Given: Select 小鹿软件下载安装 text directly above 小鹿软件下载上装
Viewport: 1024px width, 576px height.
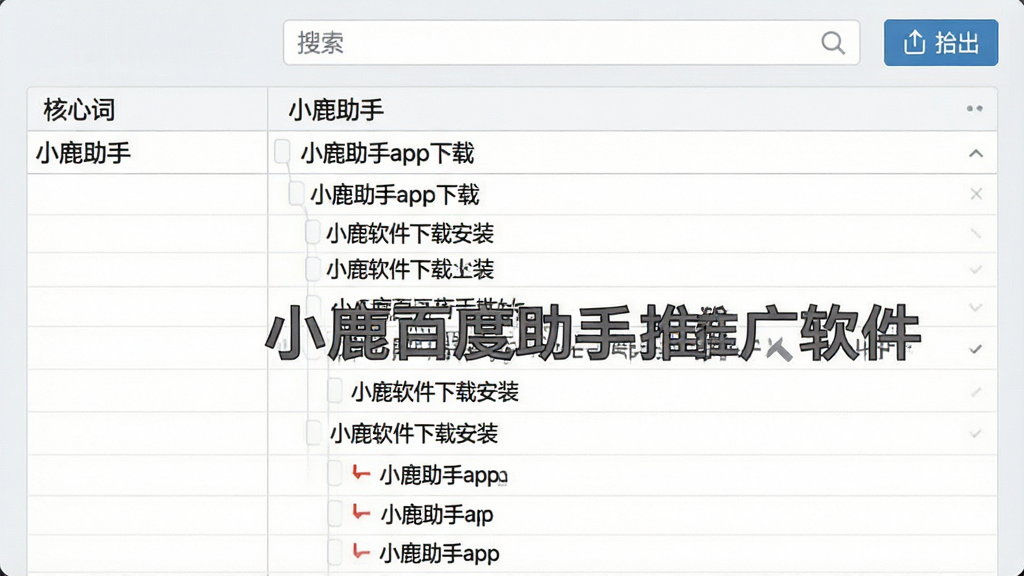Looking at the screenshot, I should [x=410, y=233].
